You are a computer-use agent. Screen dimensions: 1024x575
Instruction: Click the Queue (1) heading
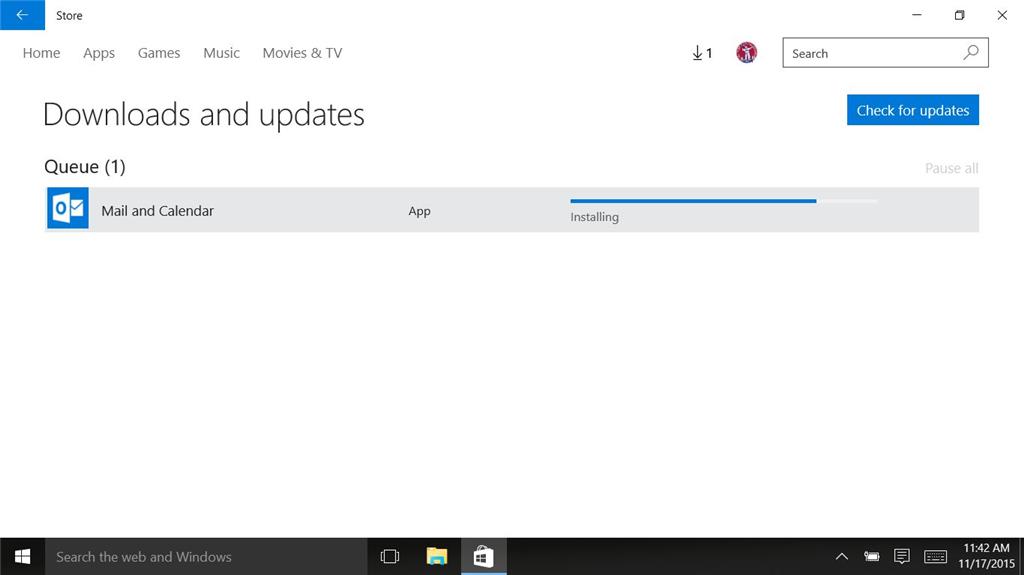tap(85, 167)
